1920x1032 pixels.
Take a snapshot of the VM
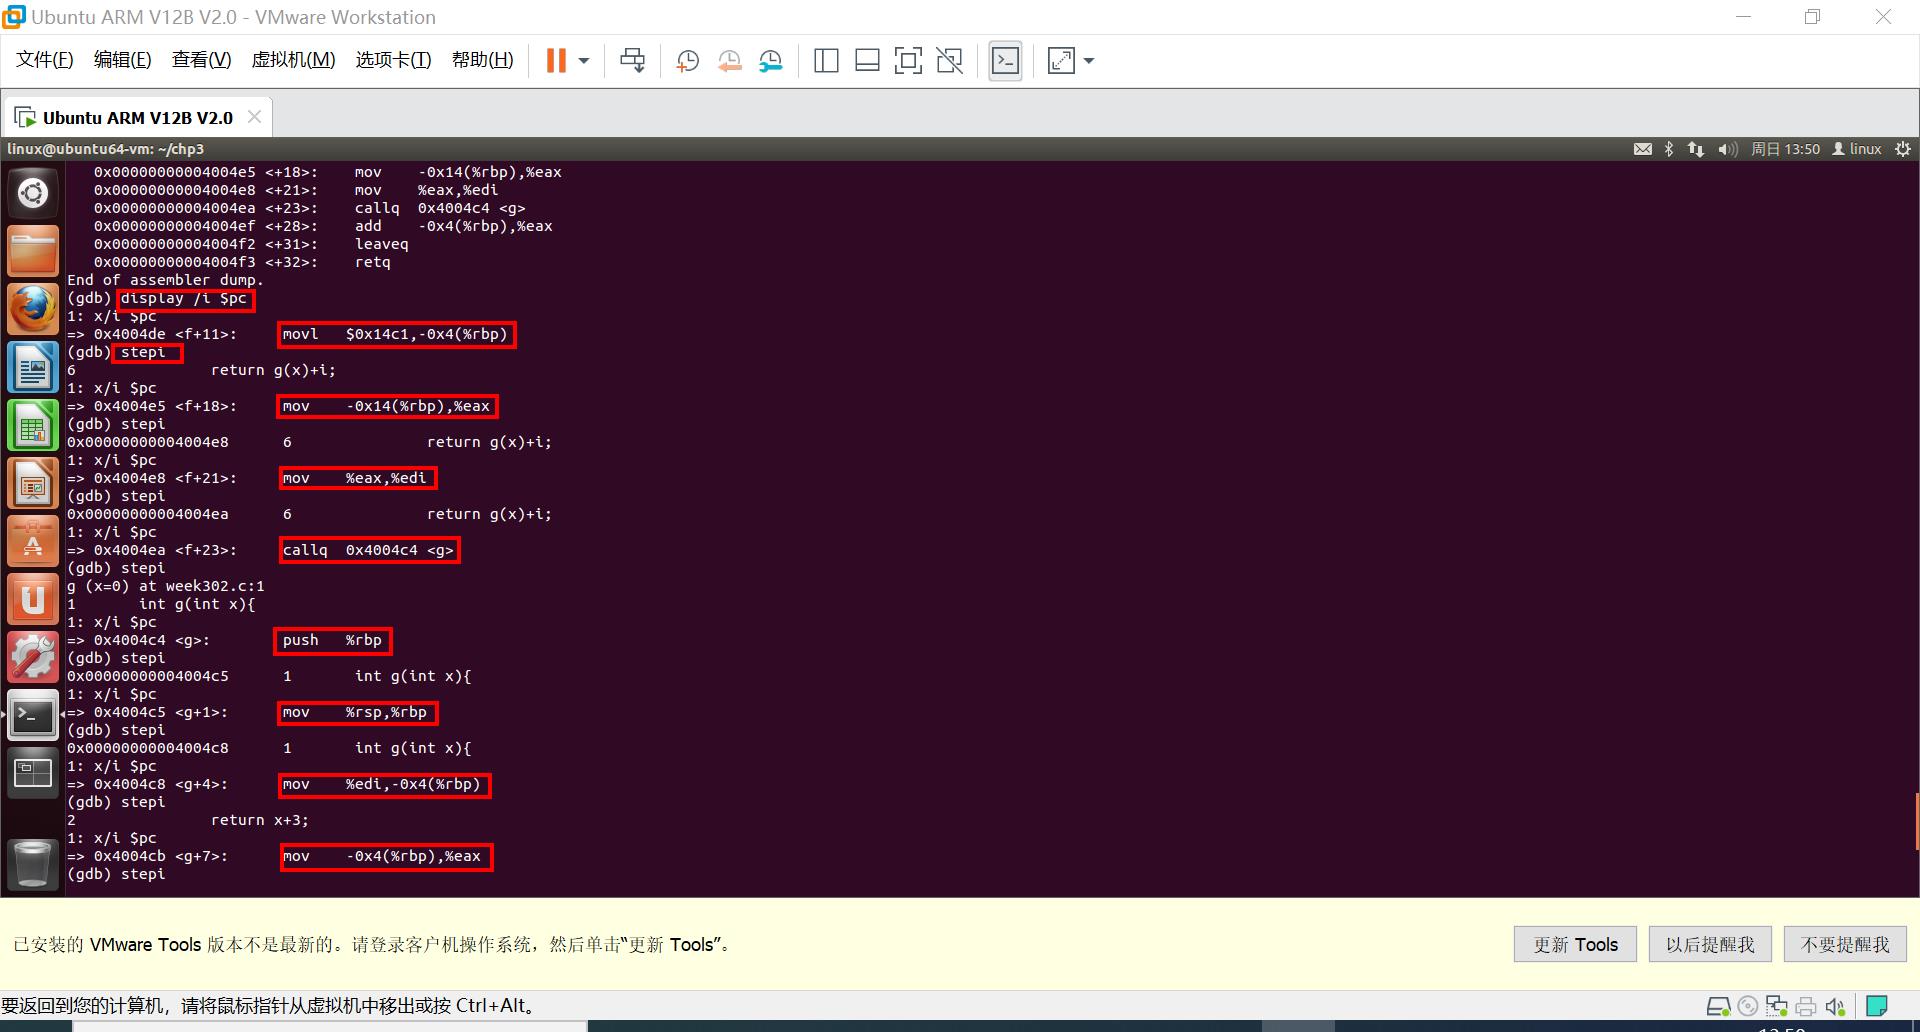point(687,61)
